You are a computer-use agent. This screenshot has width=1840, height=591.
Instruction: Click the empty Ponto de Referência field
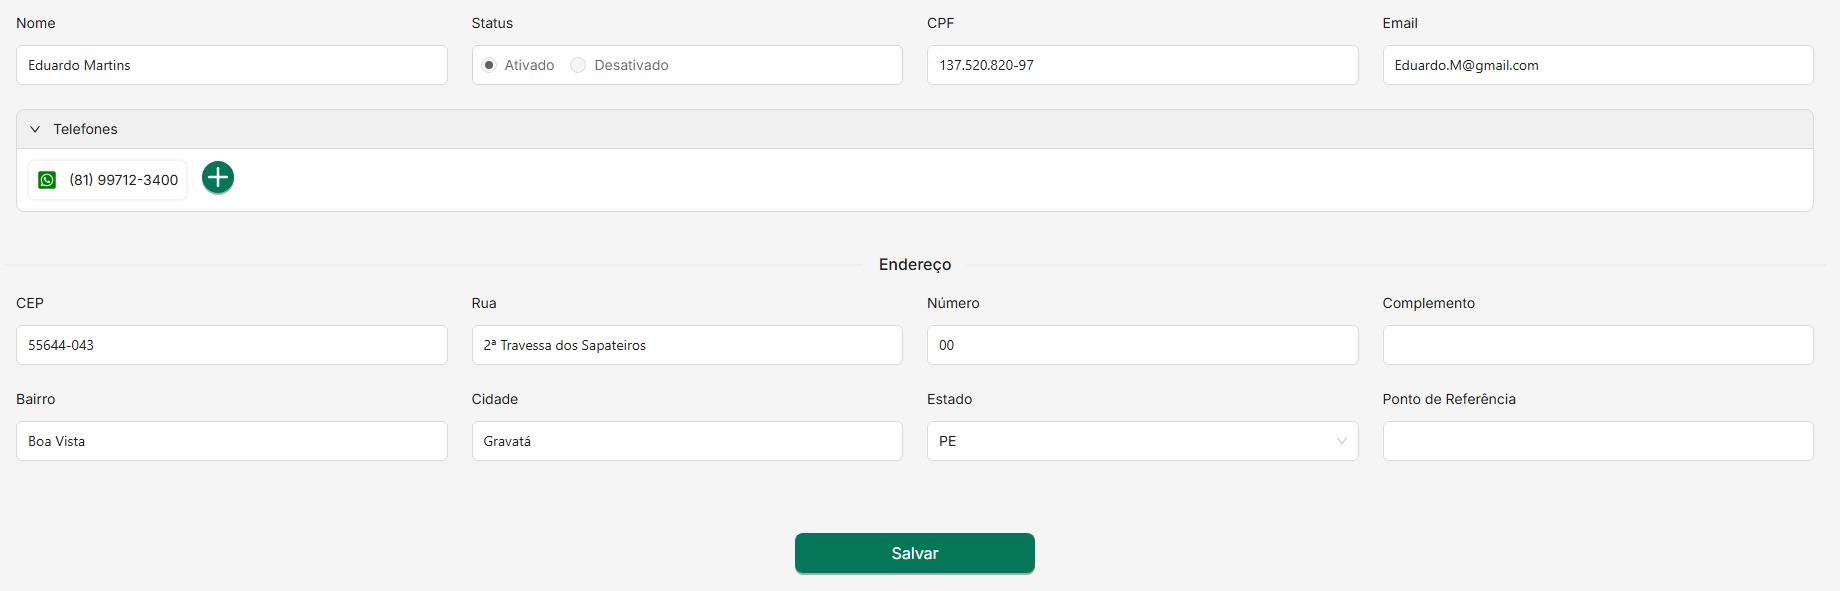point(1597,441)
